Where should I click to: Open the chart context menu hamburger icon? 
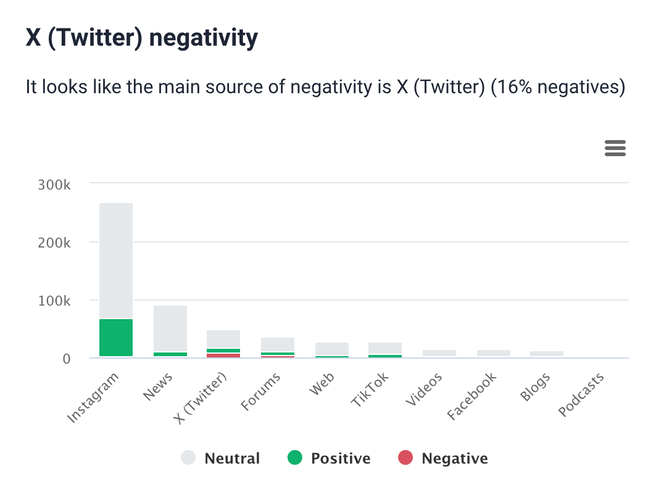tap(615, 149)
